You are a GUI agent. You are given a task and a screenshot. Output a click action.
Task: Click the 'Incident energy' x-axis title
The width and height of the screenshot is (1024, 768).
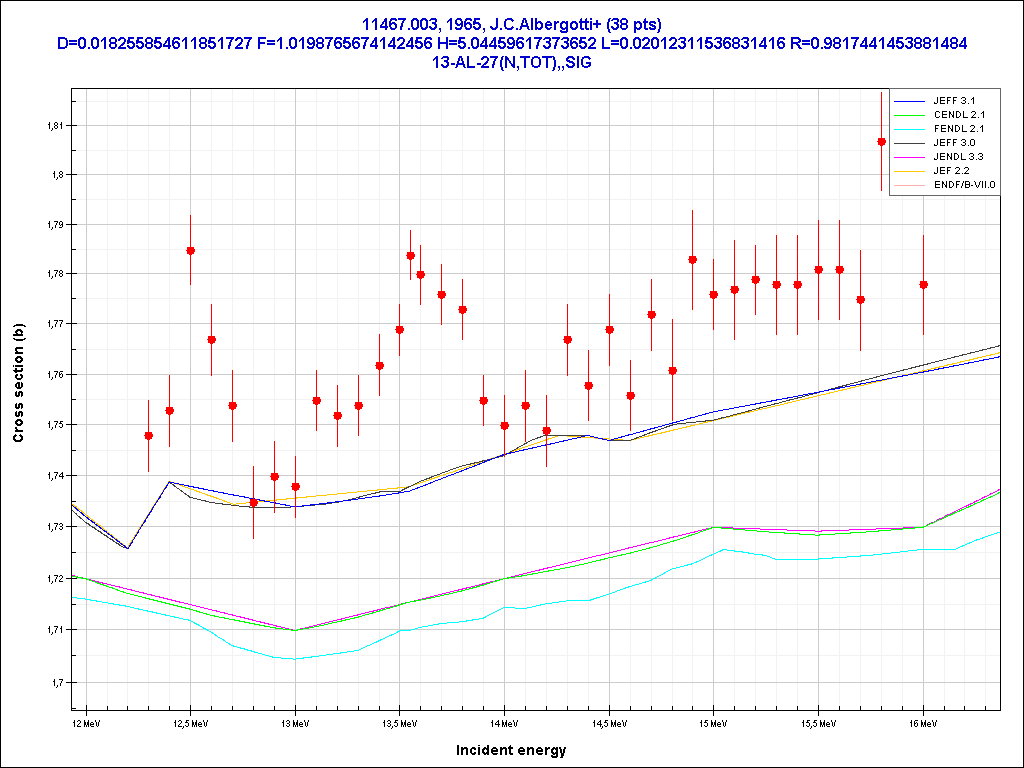pos(511,750)
